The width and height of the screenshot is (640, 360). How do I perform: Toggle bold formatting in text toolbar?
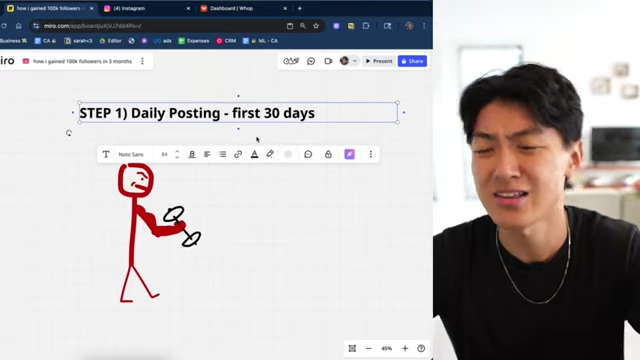click(192, 154)
